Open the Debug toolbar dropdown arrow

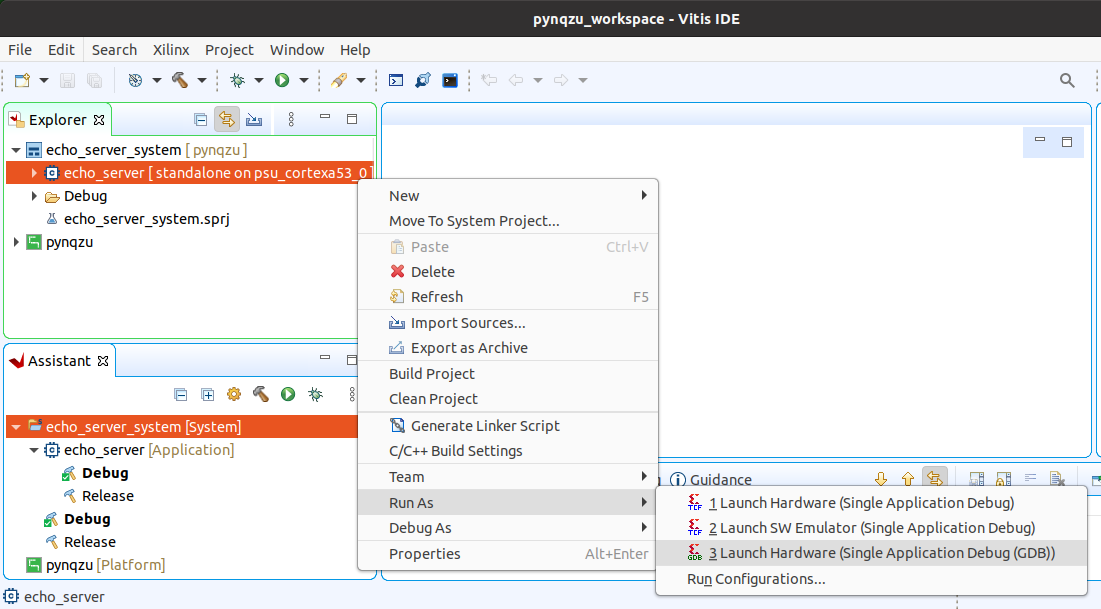pos(258,80)
